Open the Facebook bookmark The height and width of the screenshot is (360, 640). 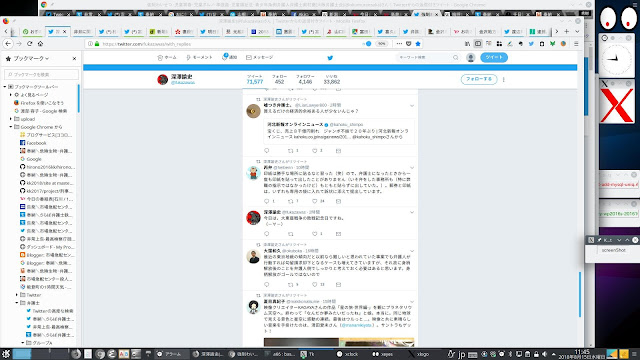[36, 143]
